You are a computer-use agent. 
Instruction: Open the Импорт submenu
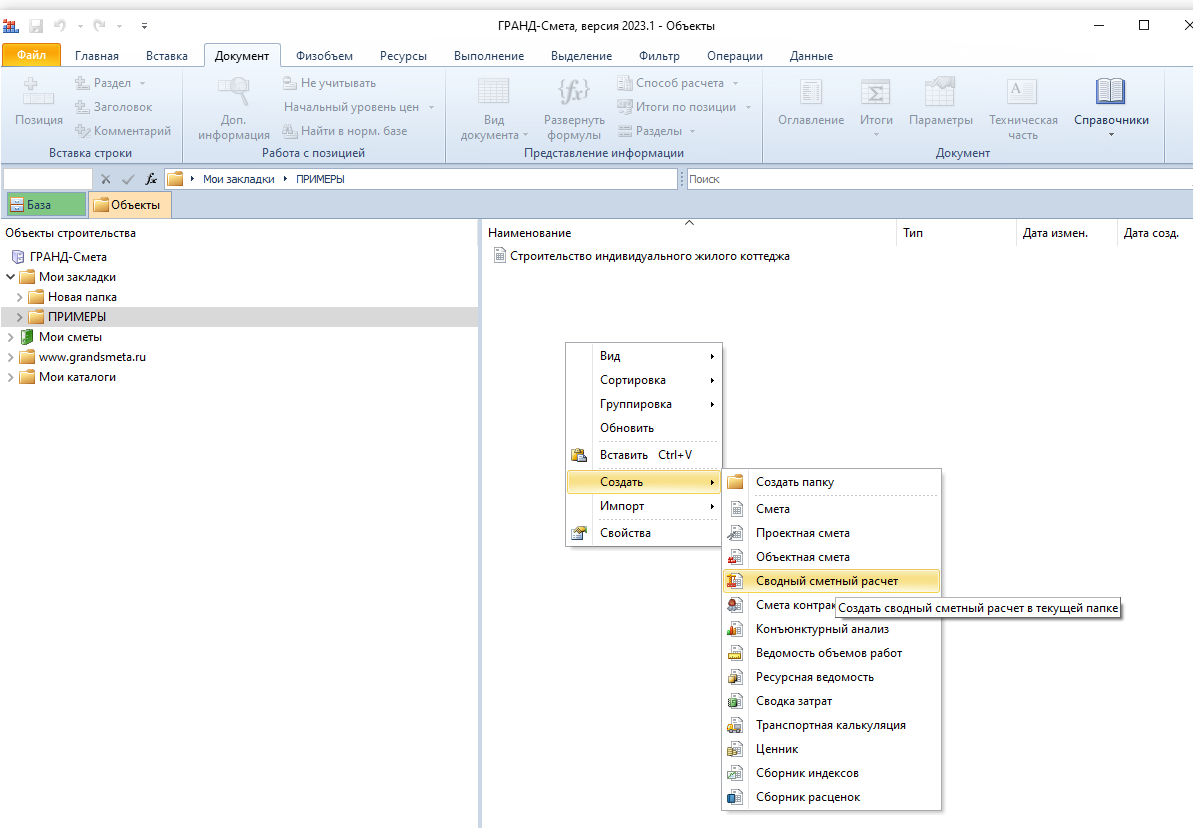click(644, 506)
